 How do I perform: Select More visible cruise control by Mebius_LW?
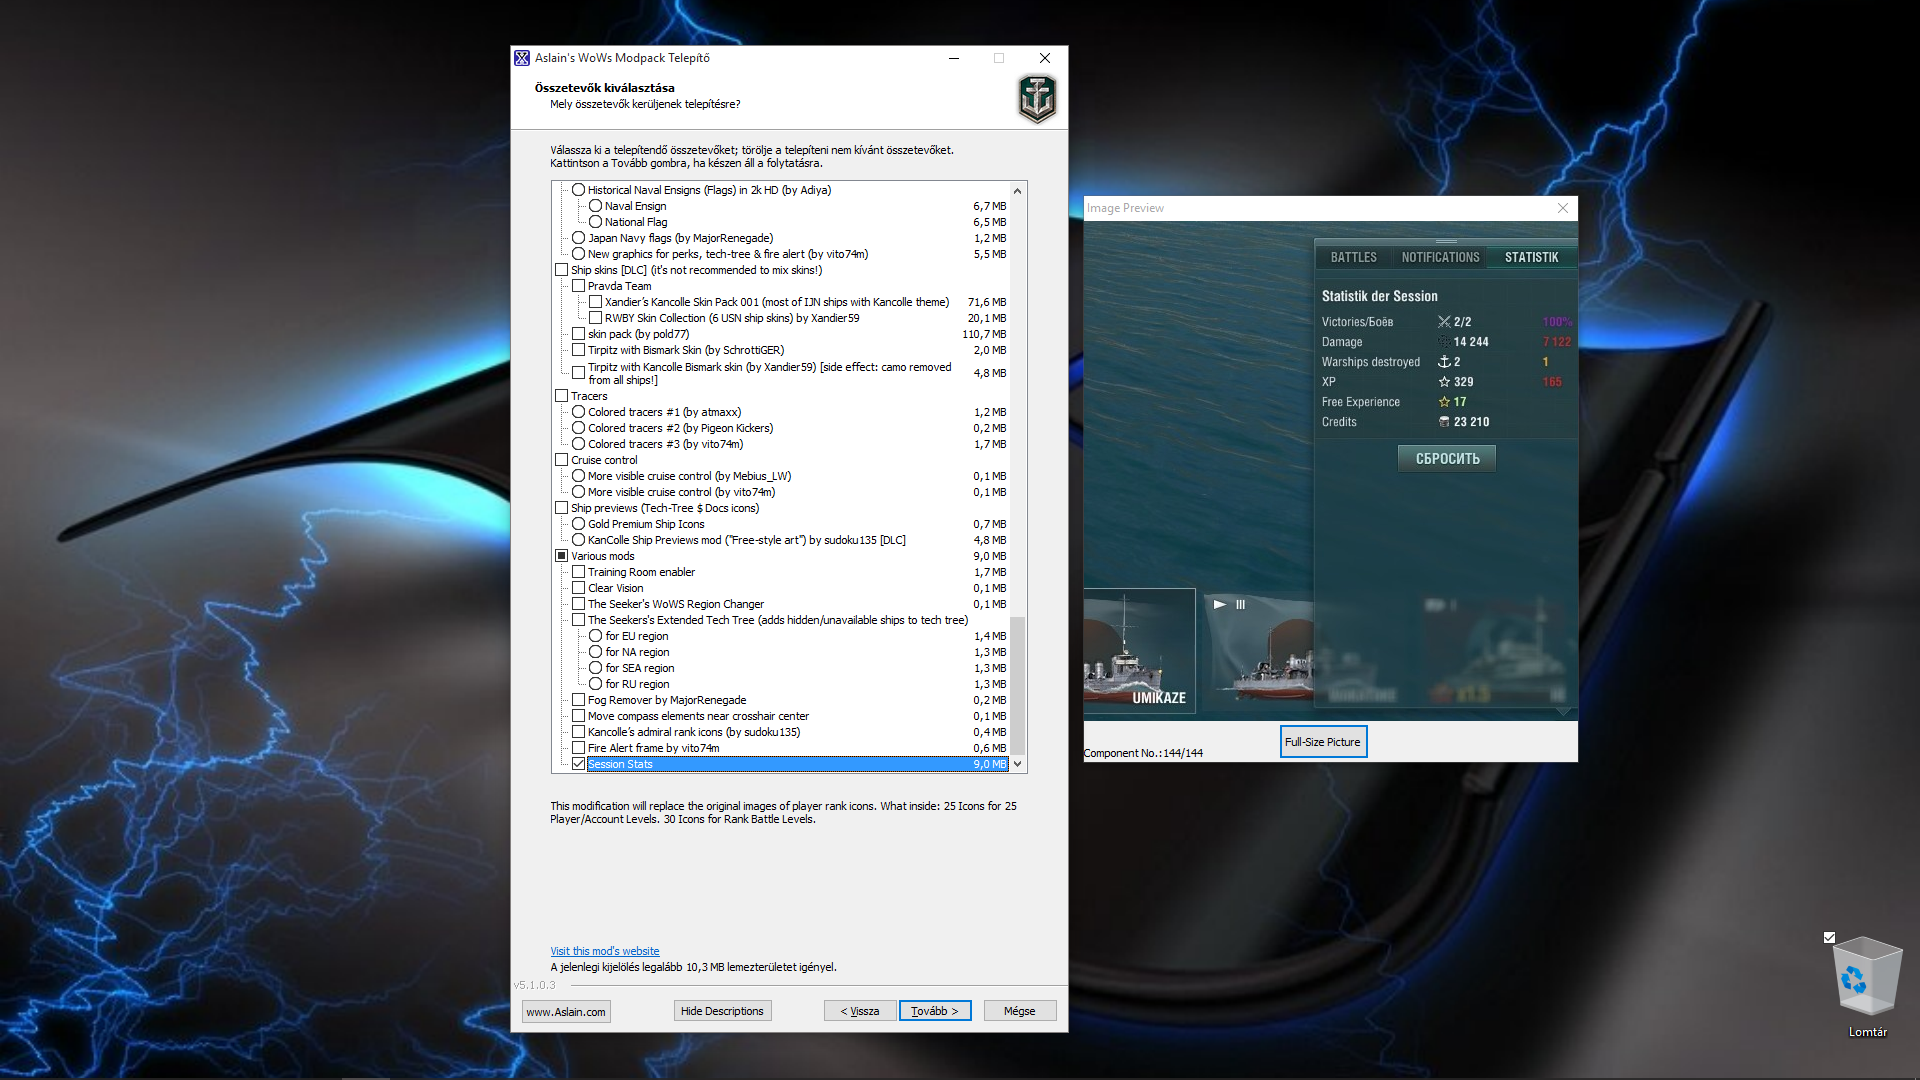coord(578,476)
